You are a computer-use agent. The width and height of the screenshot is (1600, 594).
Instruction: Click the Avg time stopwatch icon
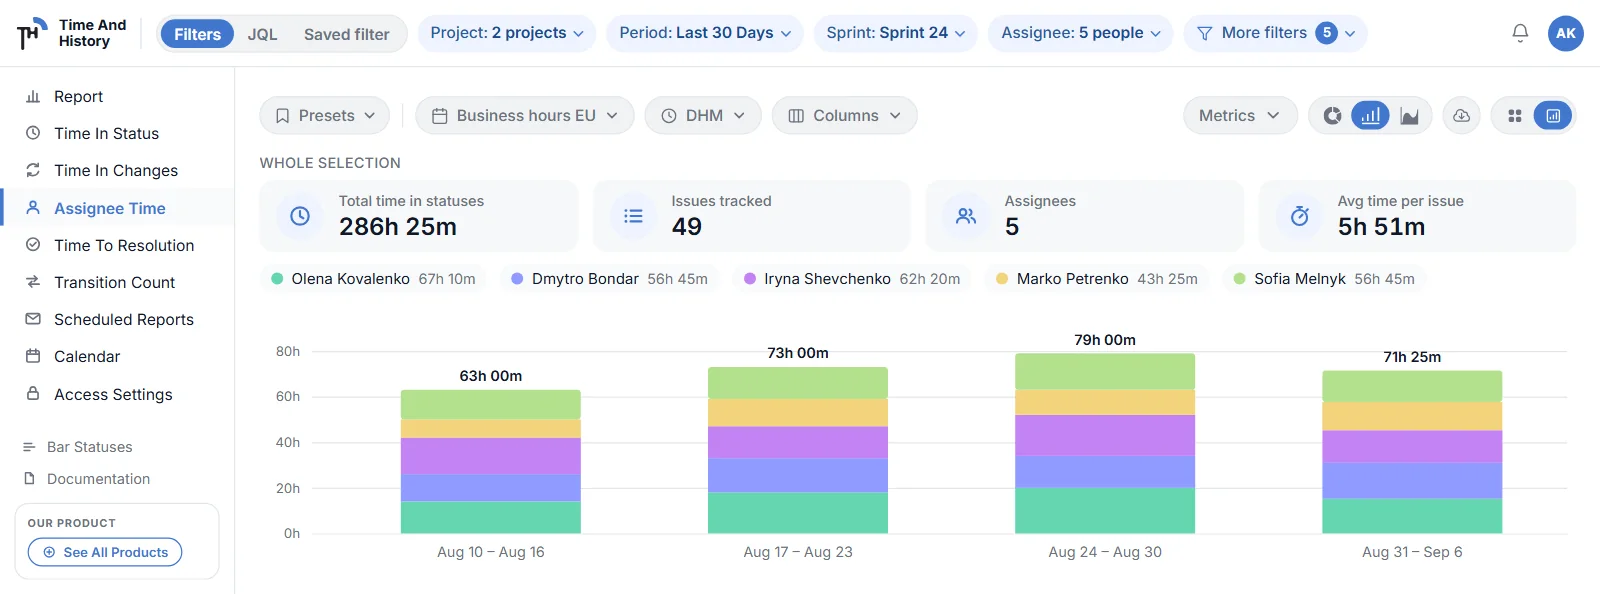pyautogui.click(x=1299, y=216)
